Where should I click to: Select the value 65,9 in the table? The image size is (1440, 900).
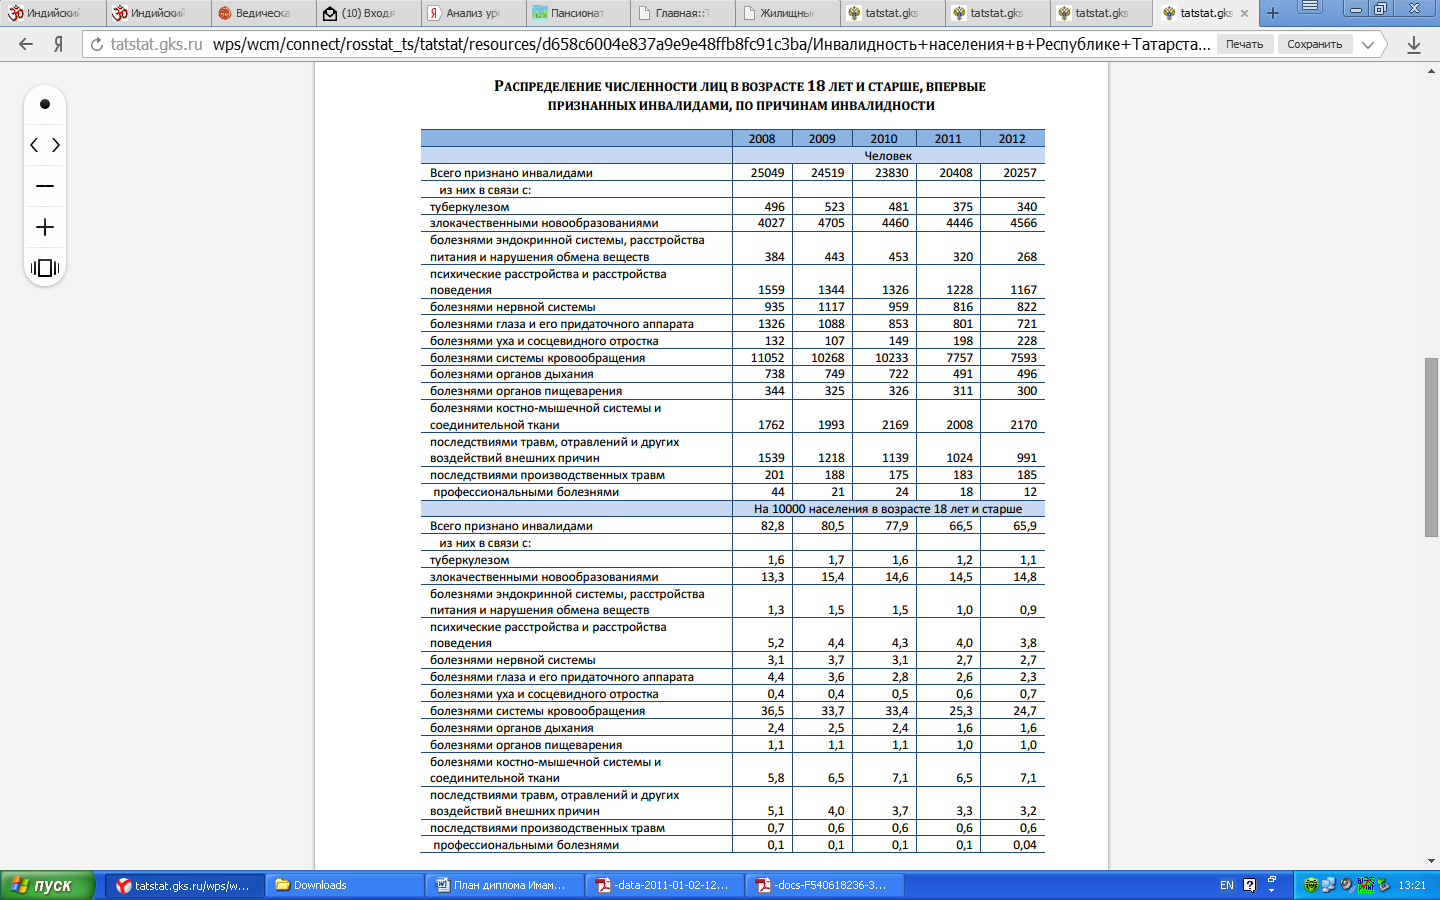tap(1025, 526)
